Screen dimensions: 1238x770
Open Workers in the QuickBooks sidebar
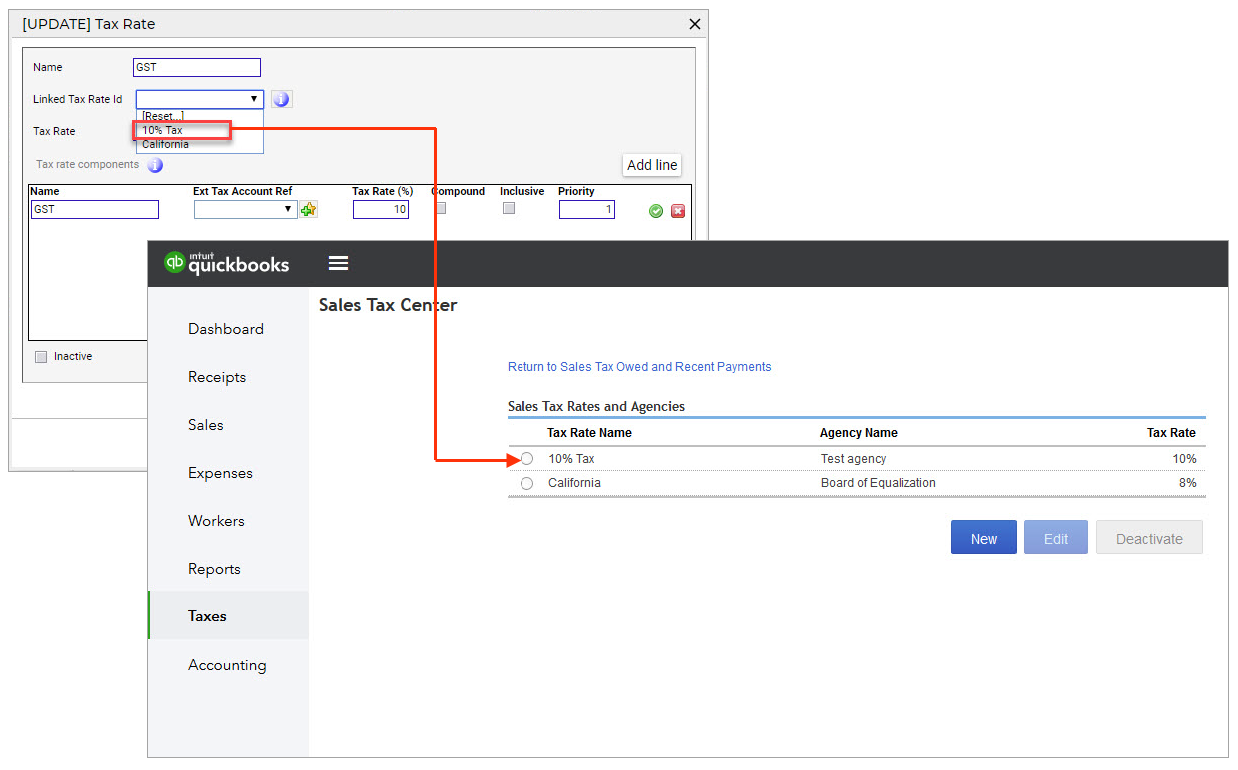coord(216,521)
